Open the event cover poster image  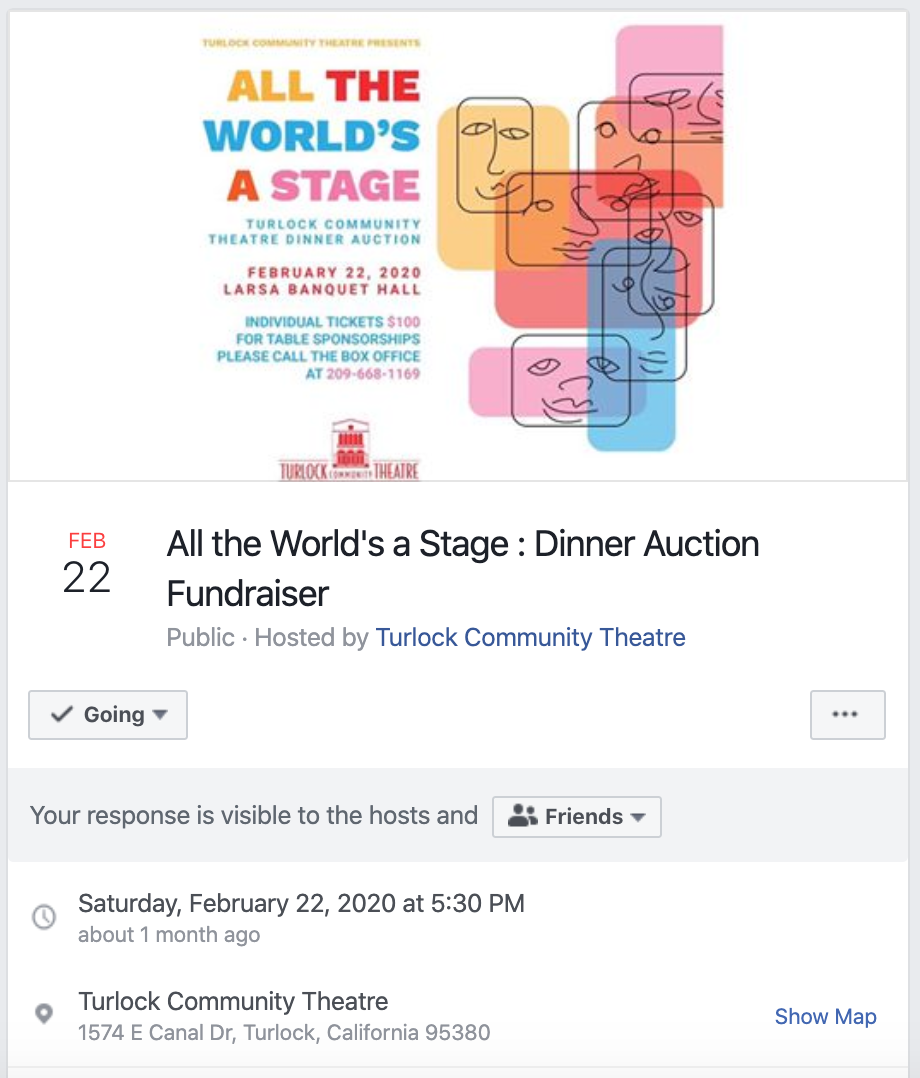coord(459,246)
